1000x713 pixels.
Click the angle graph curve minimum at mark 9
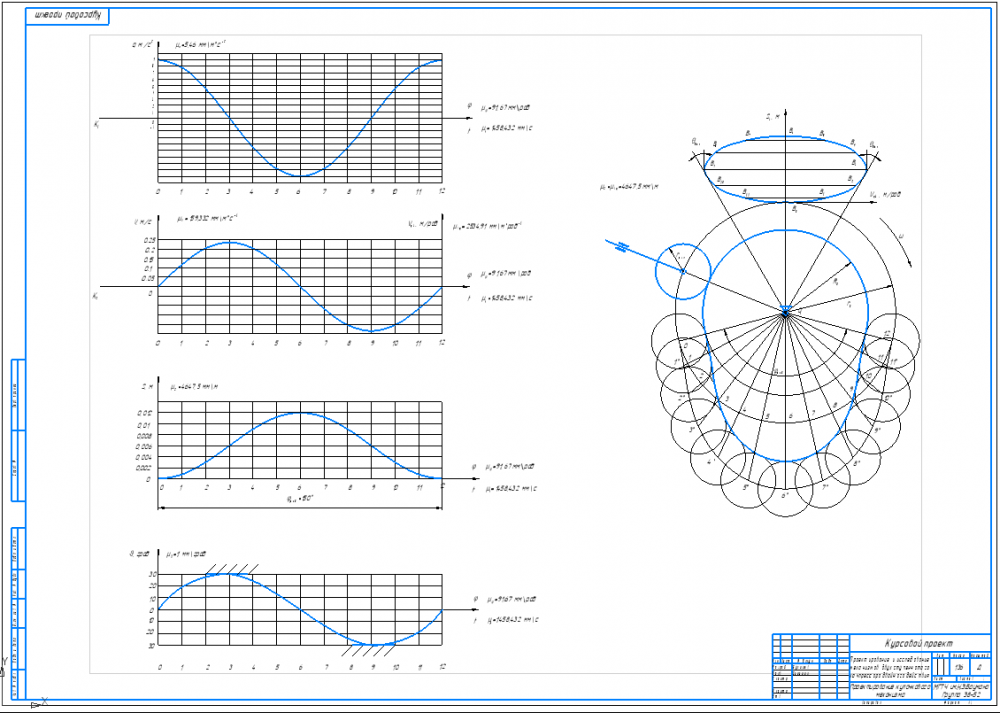pos(371,645)
